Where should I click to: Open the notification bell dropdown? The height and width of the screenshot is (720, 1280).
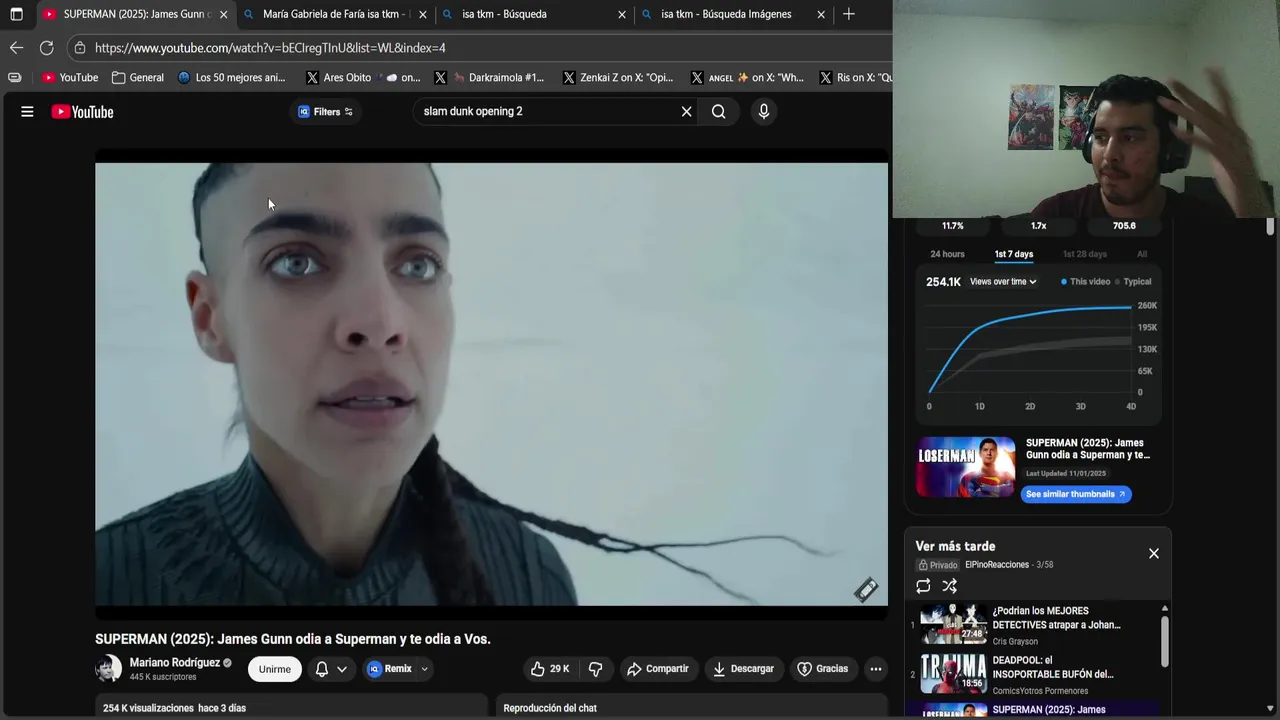click(331, 669)
